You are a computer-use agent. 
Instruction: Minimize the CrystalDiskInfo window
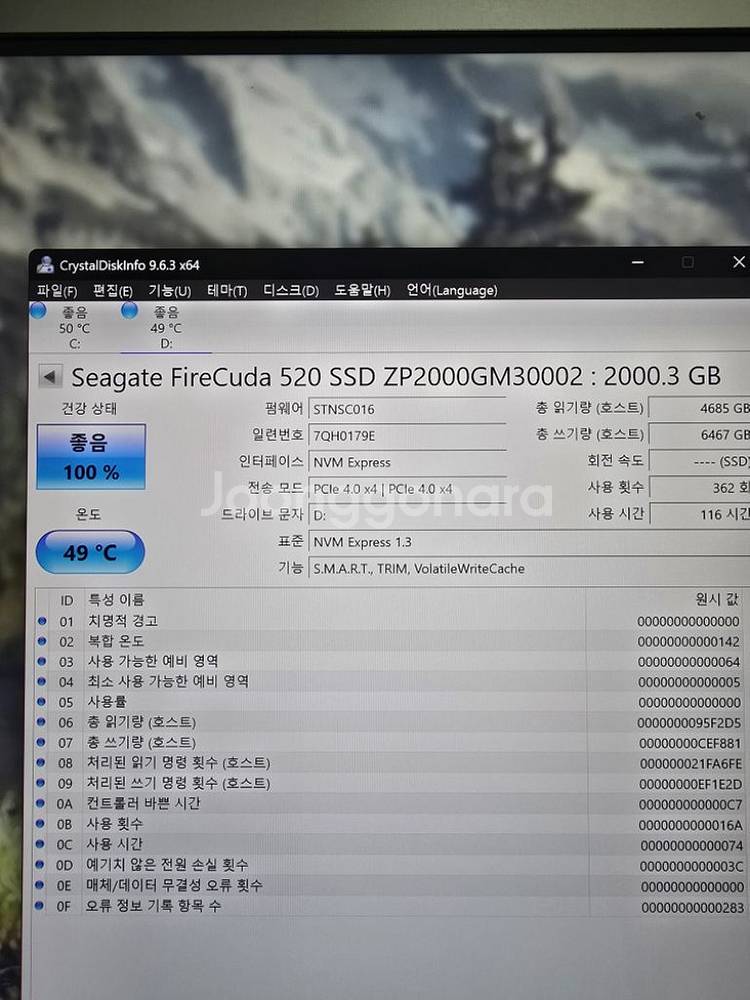(x=638, y=262)
